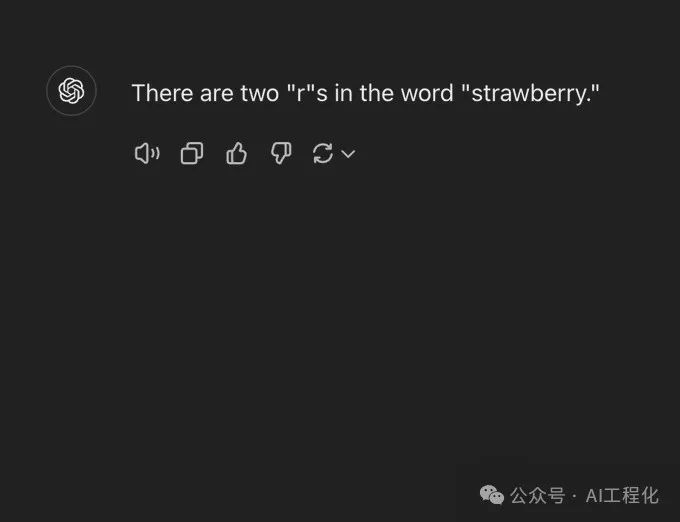The width and height of the screenshot is (680, 522).
Task: Expand the chevron next to regenerate
Action: click(348, 154)
